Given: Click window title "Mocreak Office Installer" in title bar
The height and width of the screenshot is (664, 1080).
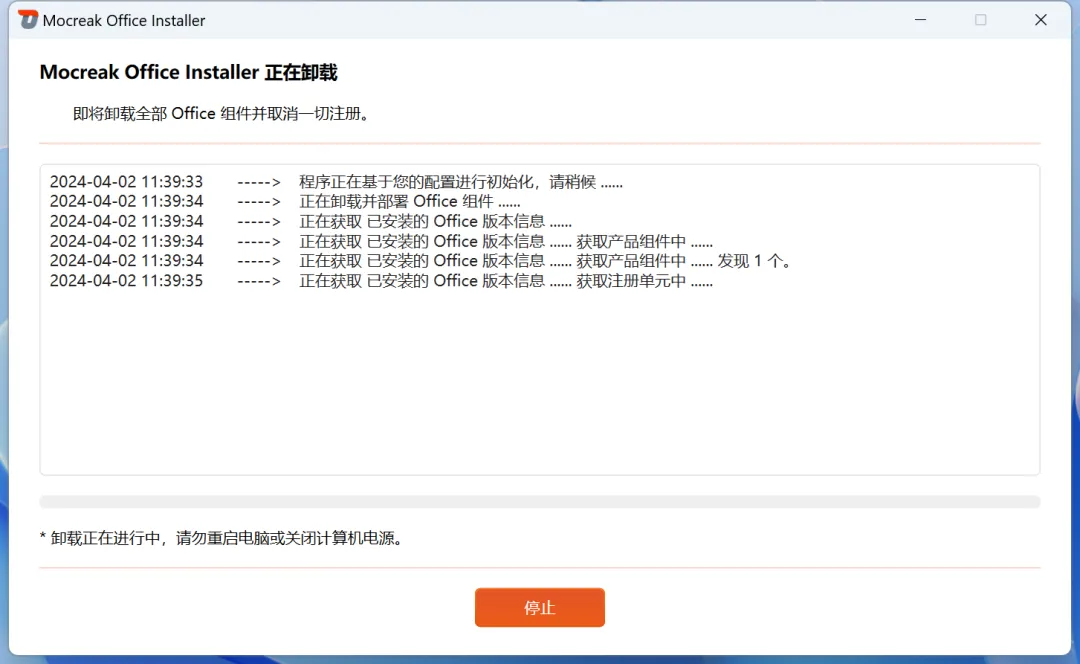Looking at the screenshot, I should (x=124, y=21).
